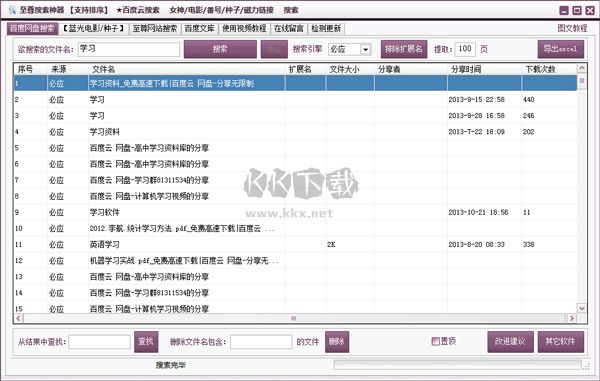
Task: Select the 英语学习 result row
Action: 295,244
